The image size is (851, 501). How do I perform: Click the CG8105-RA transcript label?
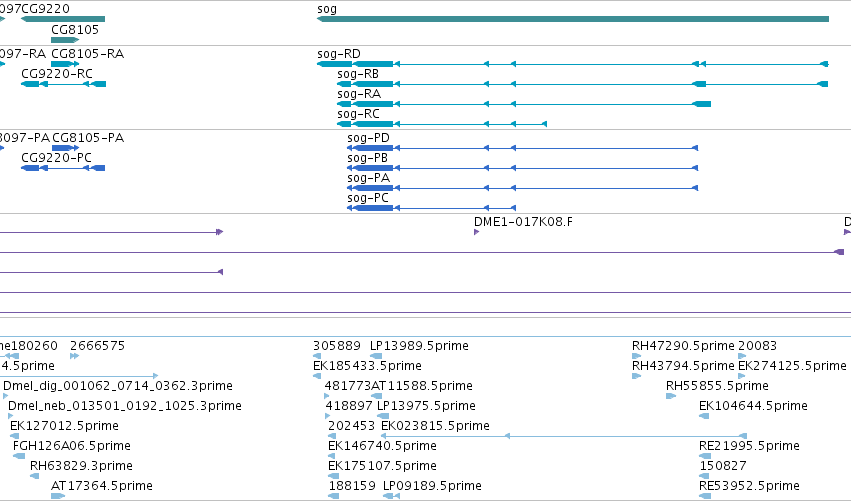click(x=87, y=54)
